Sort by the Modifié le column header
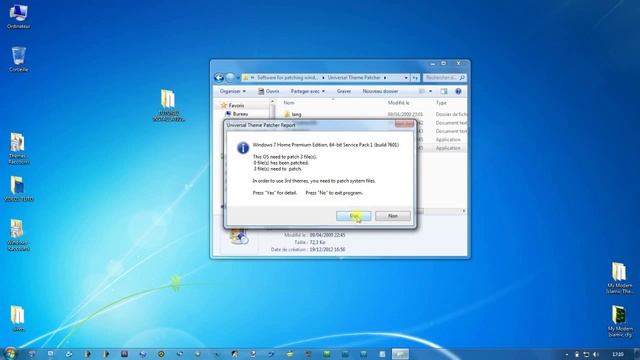 click(398, 103)
